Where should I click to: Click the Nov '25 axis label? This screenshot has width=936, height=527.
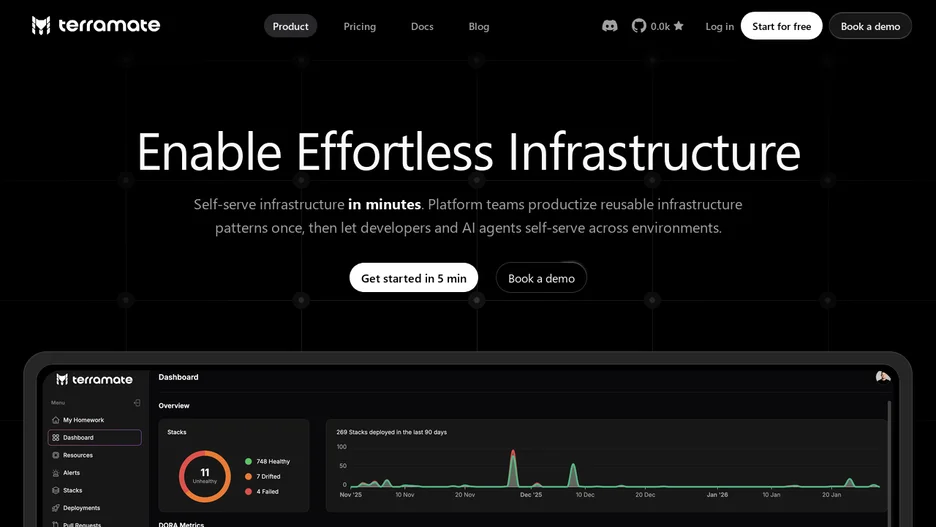350,495
